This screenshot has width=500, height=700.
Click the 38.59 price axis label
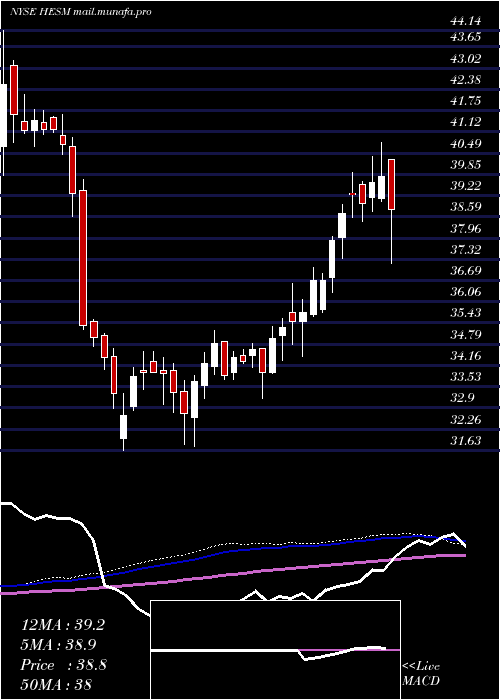pyautogui.click(x=466, y=207)
